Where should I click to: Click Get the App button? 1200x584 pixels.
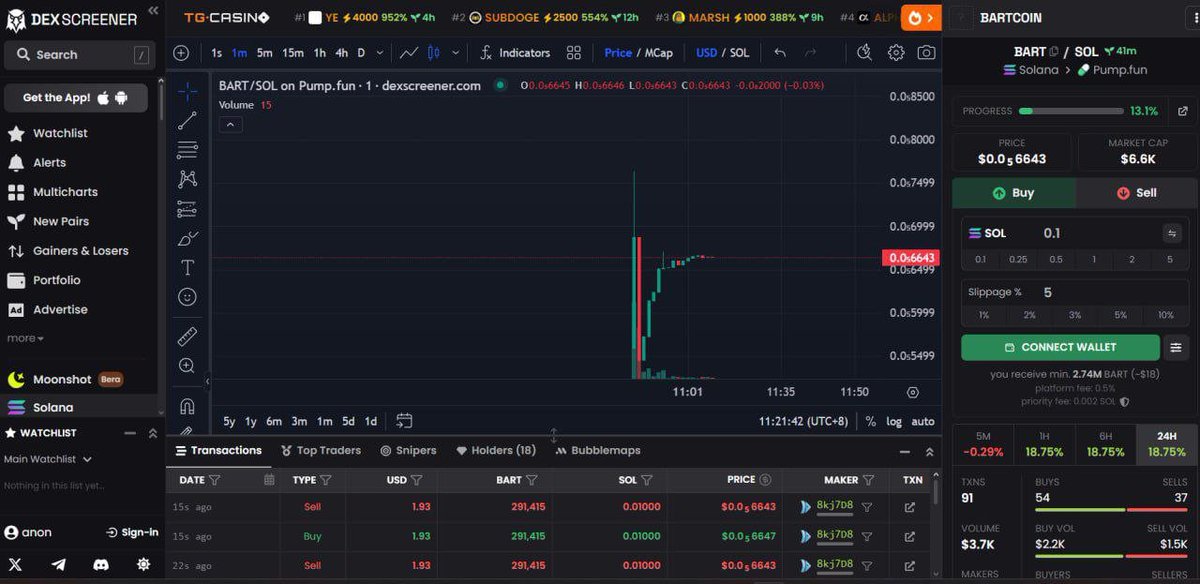coord(76,98)
